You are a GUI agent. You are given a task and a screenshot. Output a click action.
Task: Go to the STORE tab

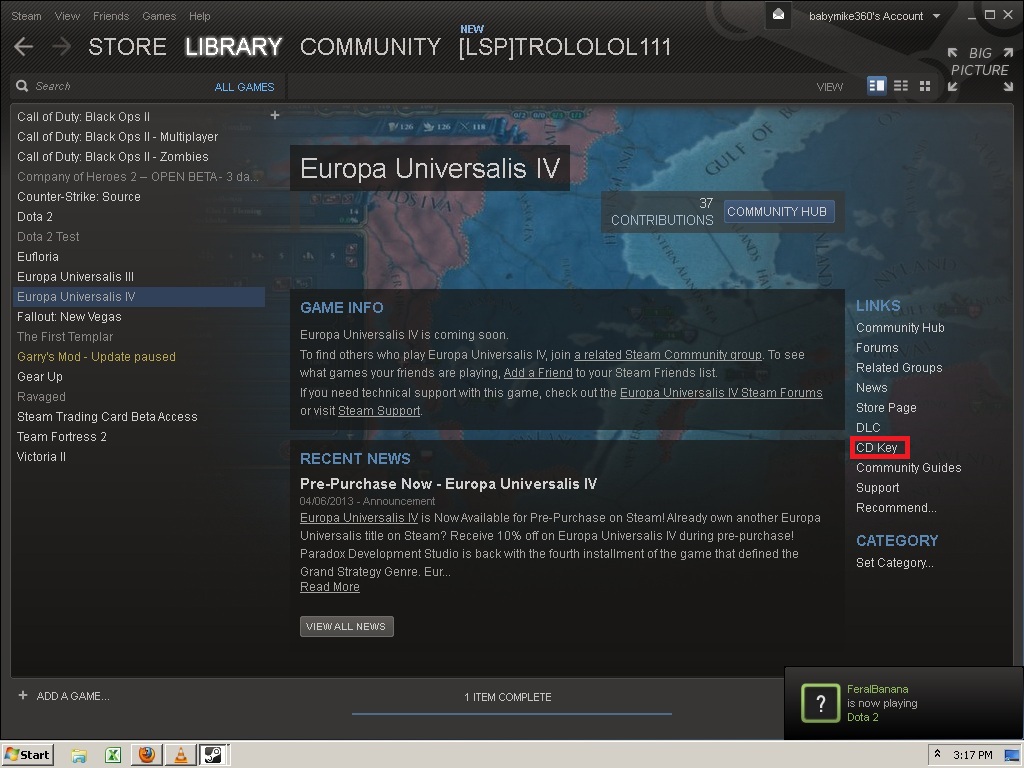point(127,47)
